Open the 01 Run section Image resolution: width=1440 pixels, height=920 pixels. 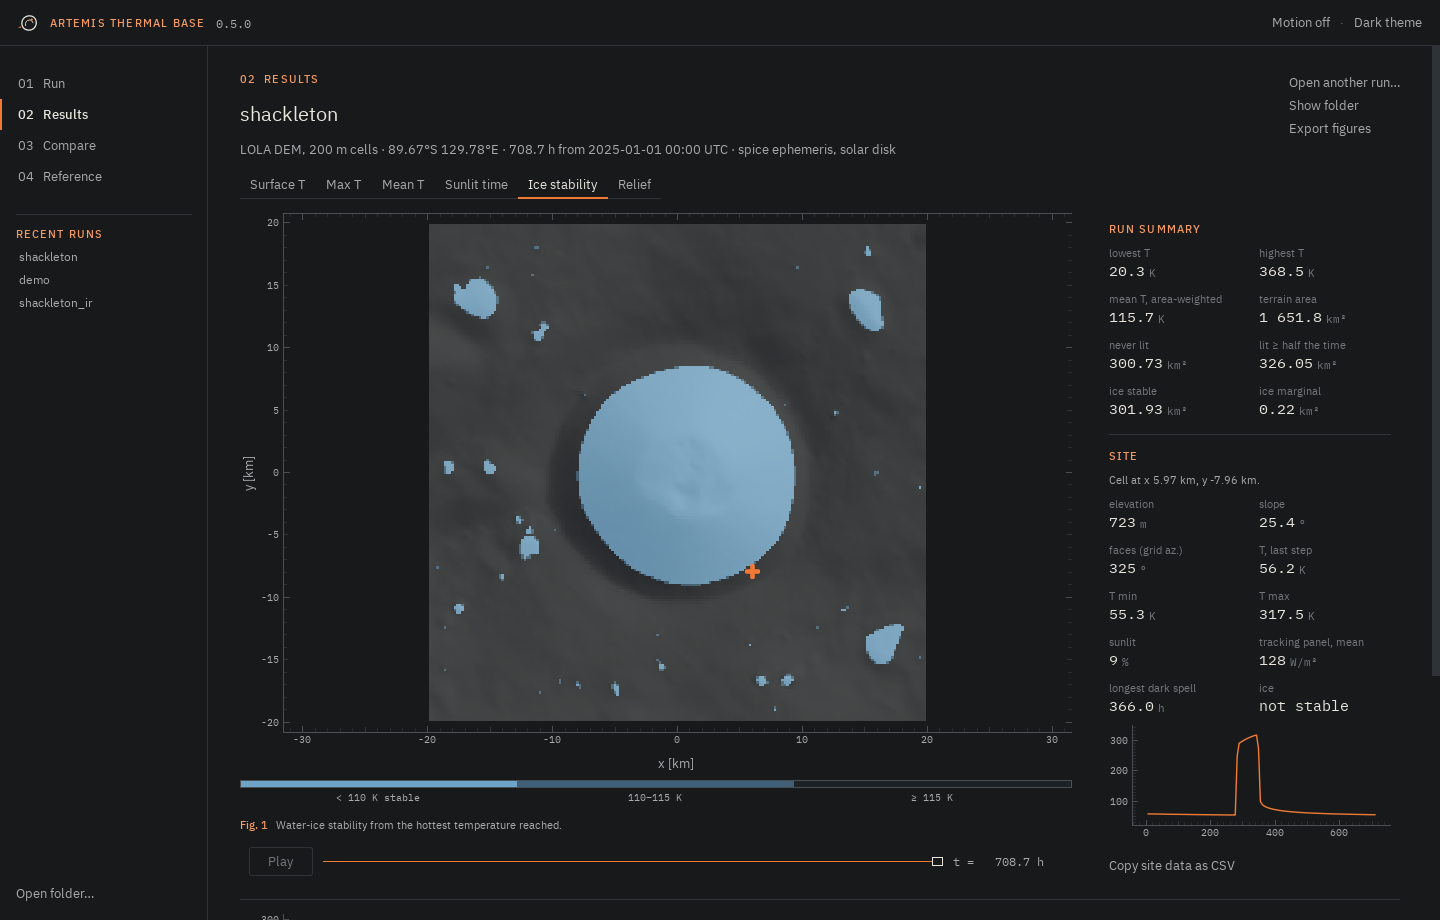click(x=41, y=83)
